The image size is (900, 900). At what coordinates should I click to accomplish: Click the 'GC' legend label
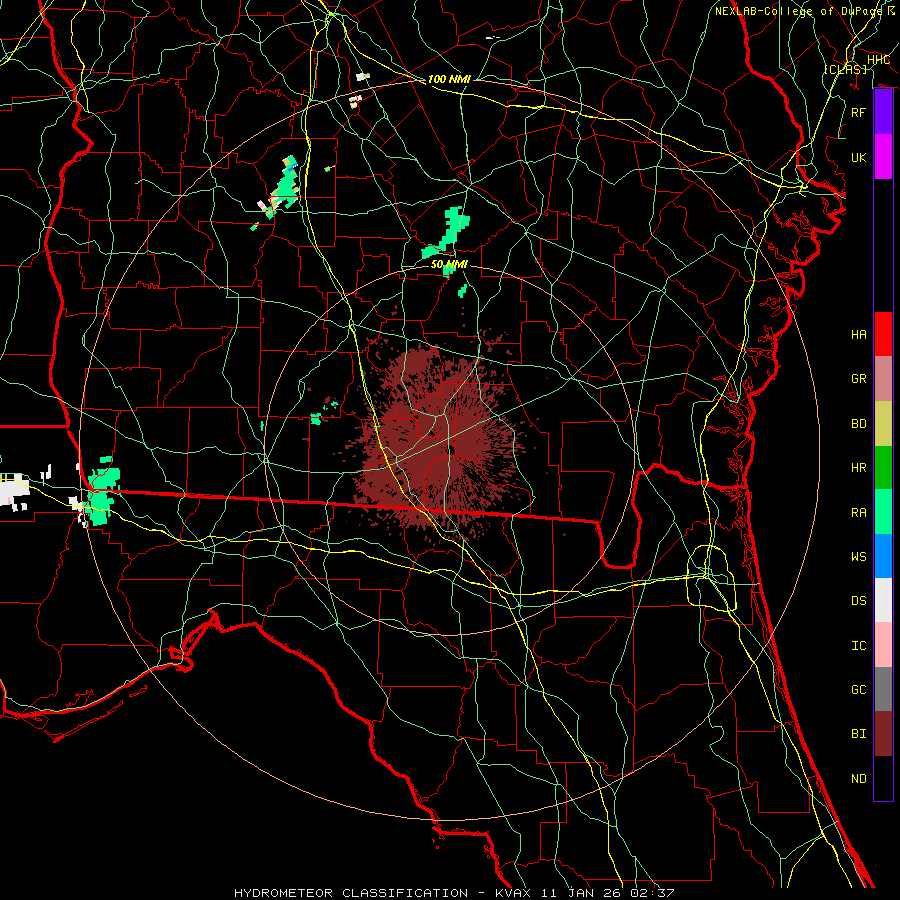(x=858, y=689)
